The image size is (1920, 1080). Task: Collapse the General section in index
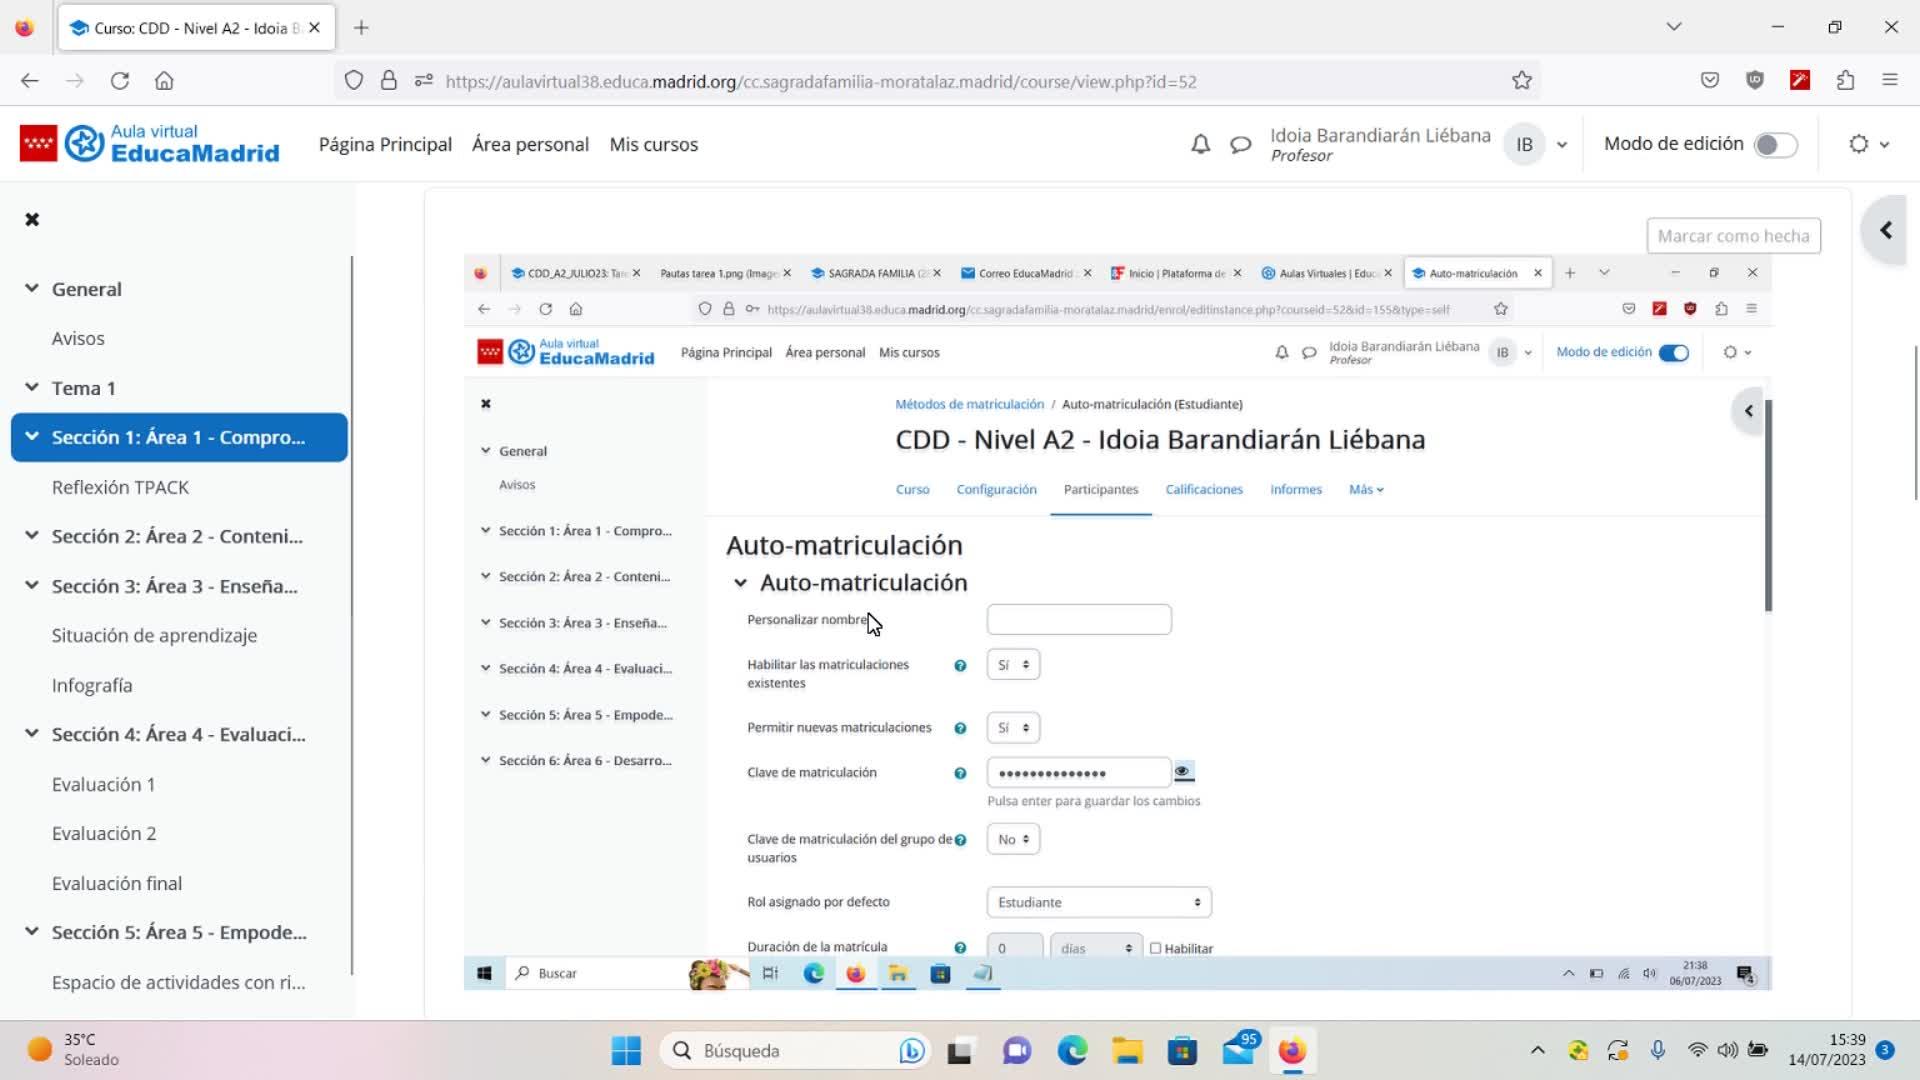32,289
